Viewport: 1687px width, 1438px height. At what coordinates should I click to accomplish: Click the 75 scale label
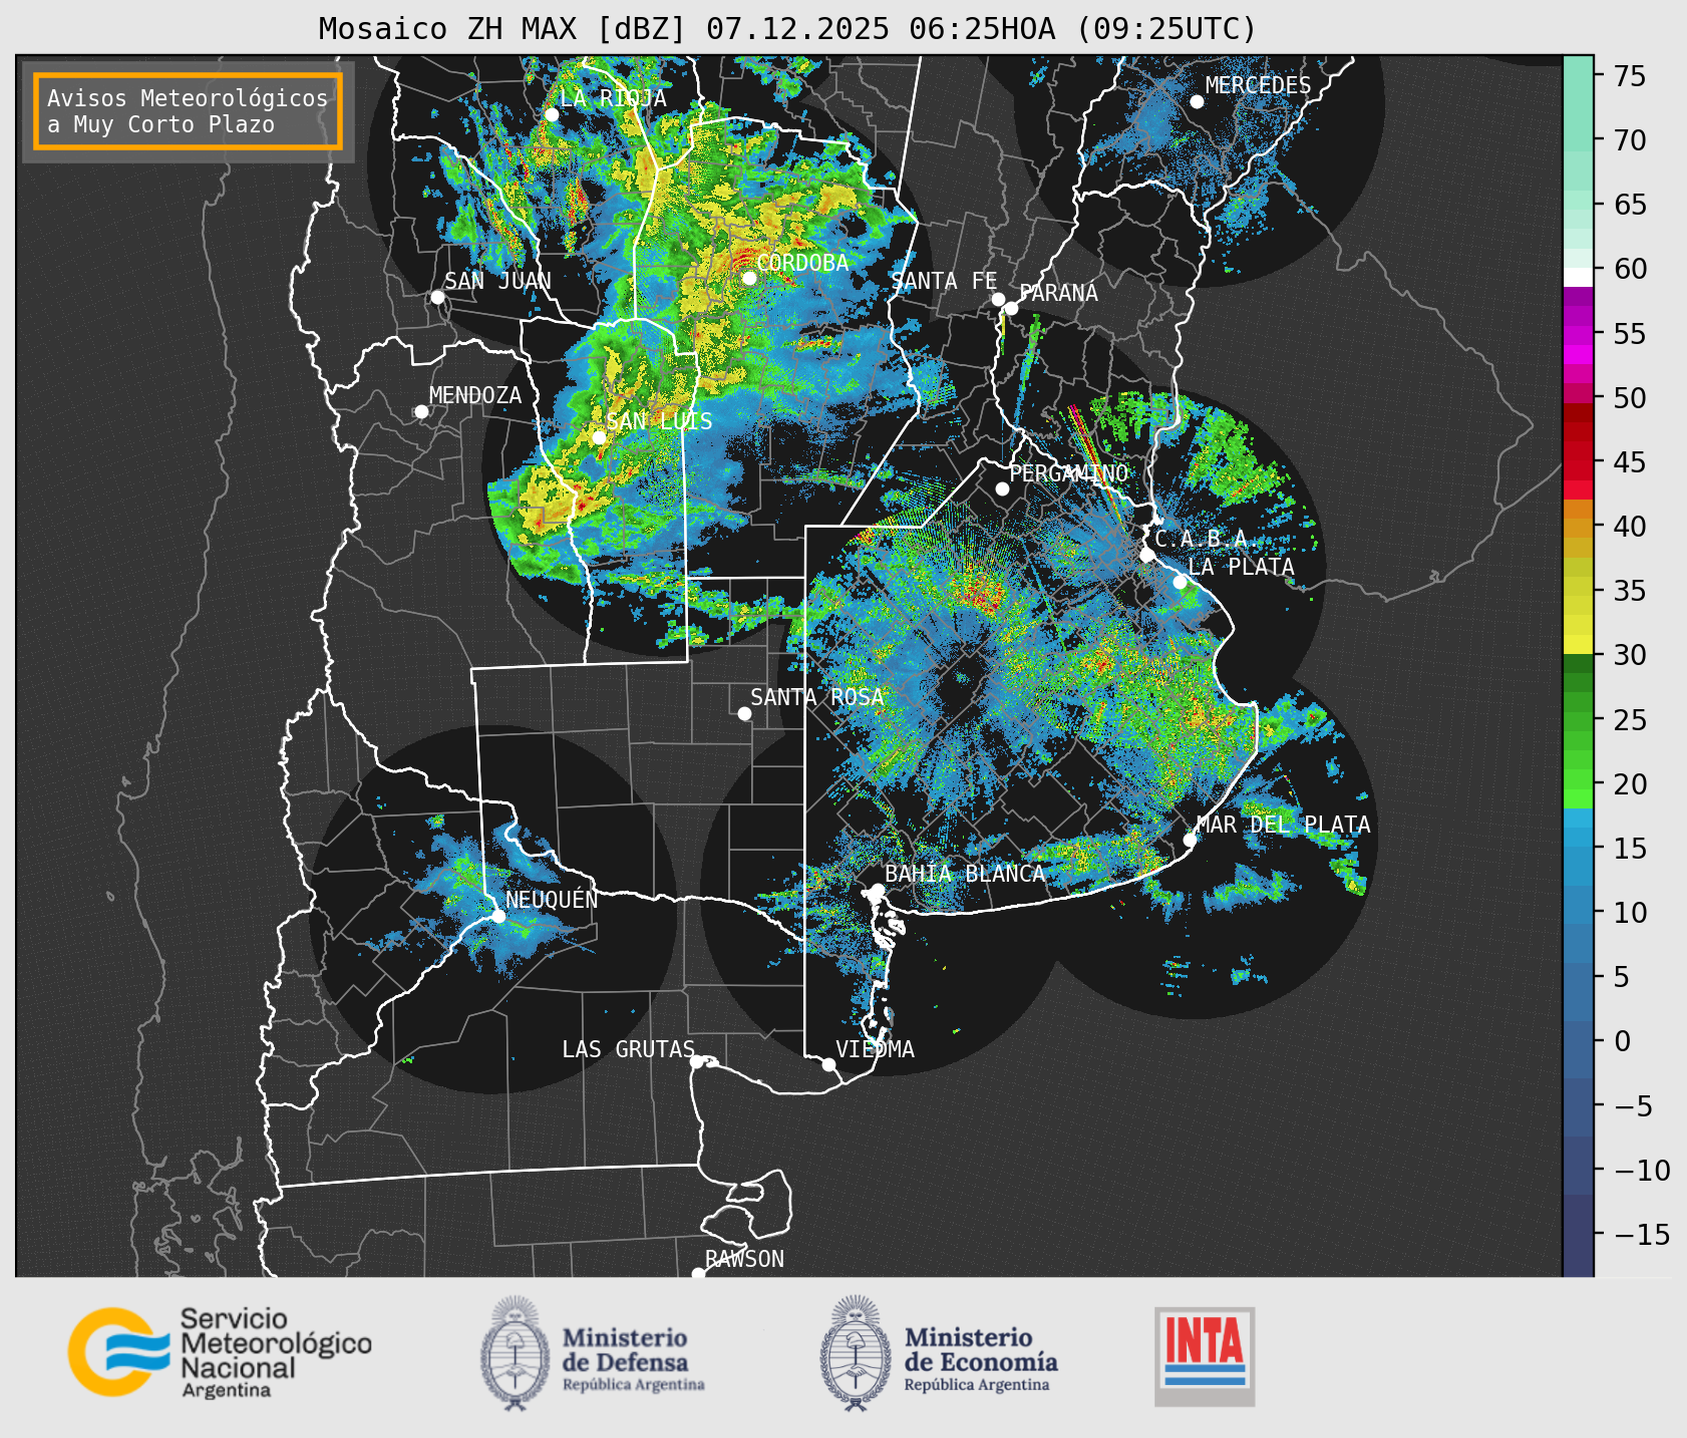click(x=1630, y=76)
